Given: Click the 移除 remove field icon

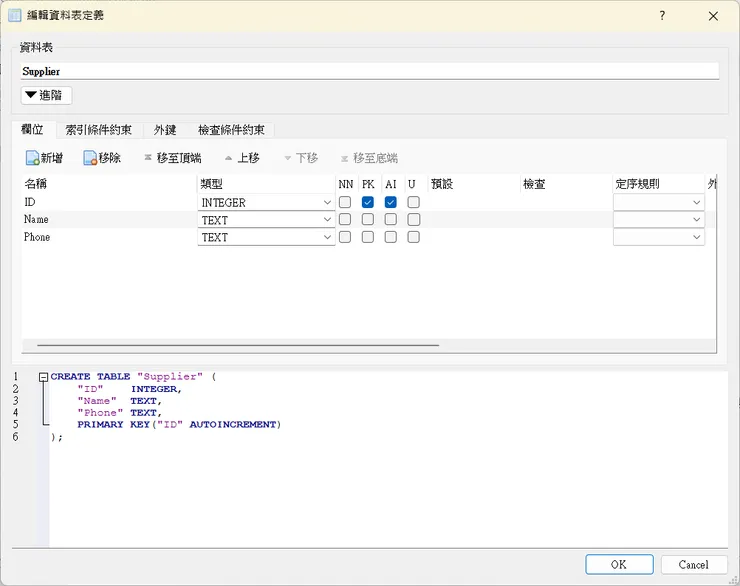Looking at the screenshot, I should [x=90, y=158].
